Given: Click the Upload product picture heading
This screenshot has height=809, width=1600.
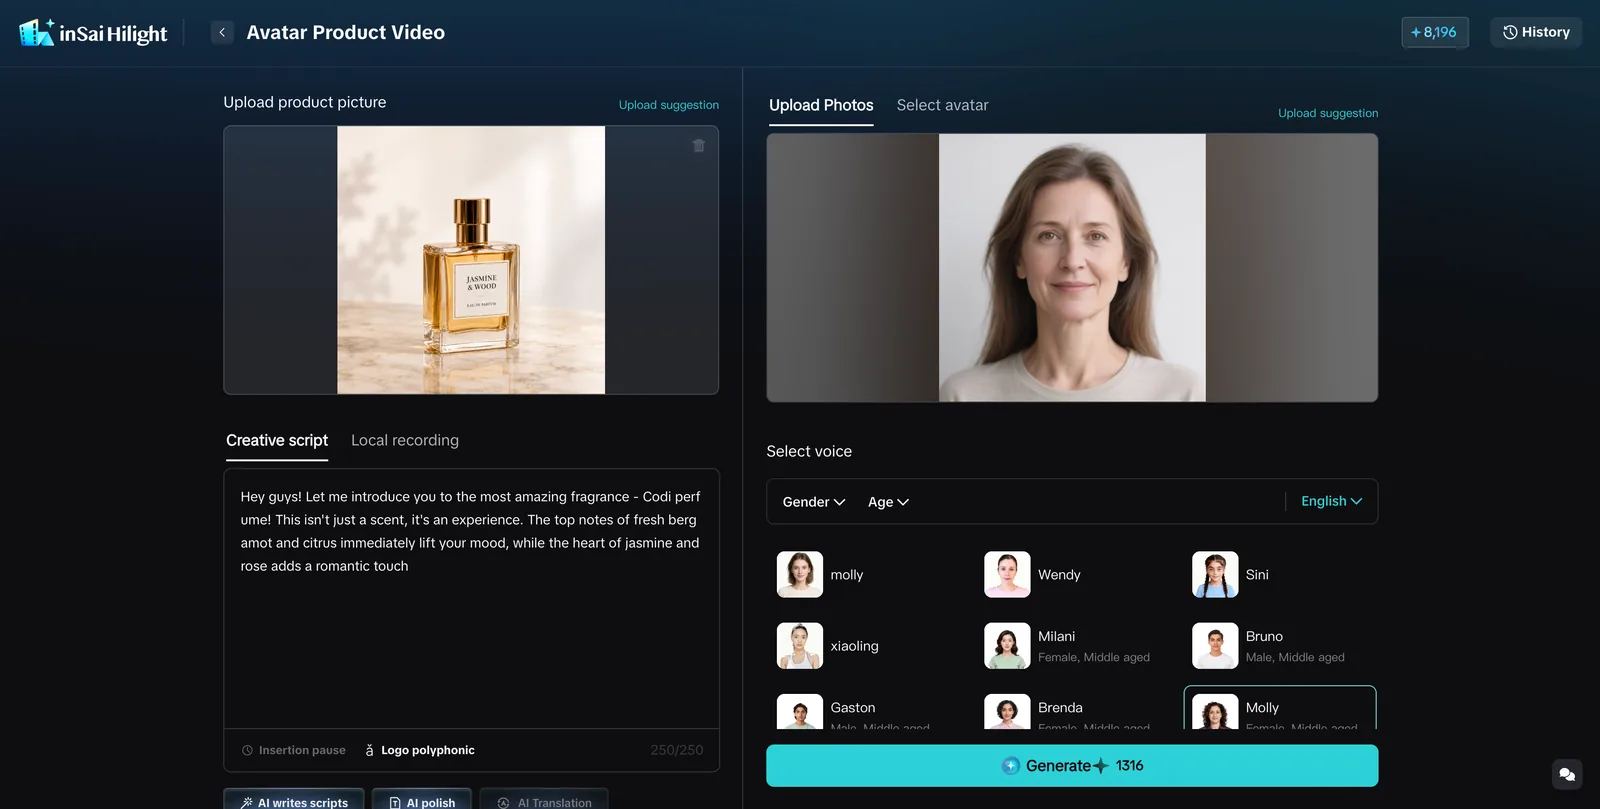Looking at the screenshot, I should (x=305, y=102).
